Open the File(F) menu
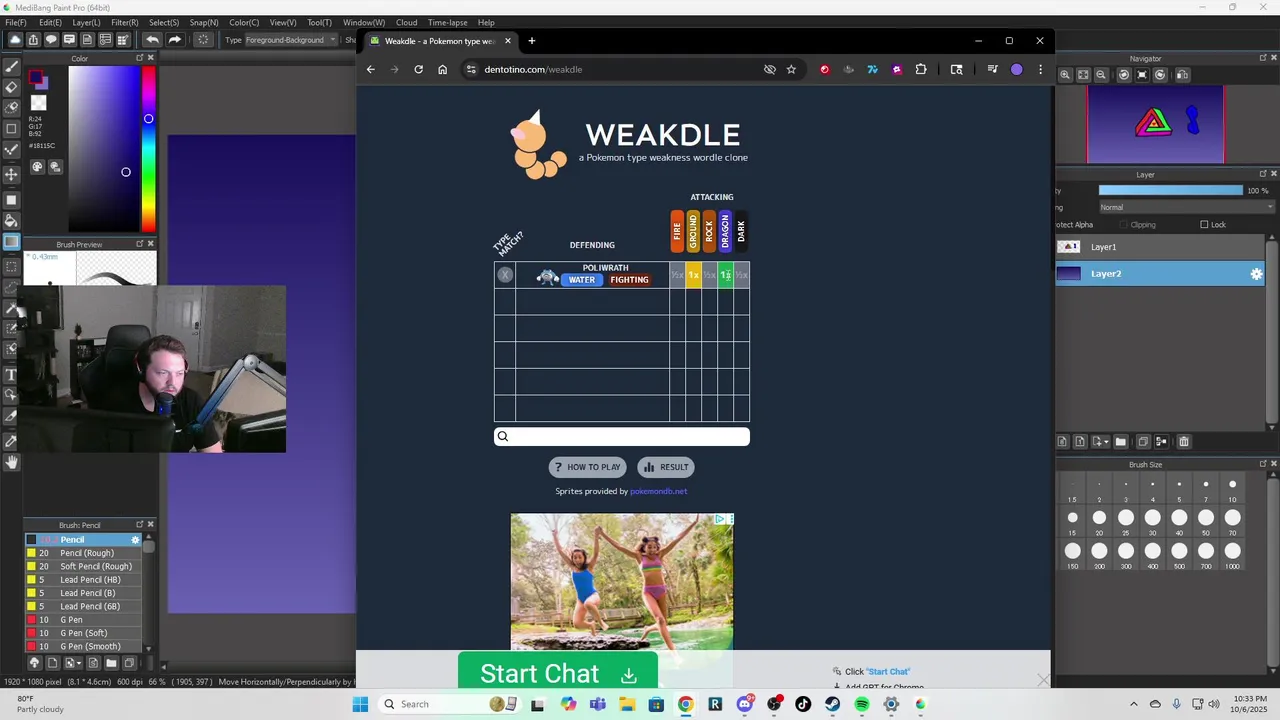 point(15,22)
